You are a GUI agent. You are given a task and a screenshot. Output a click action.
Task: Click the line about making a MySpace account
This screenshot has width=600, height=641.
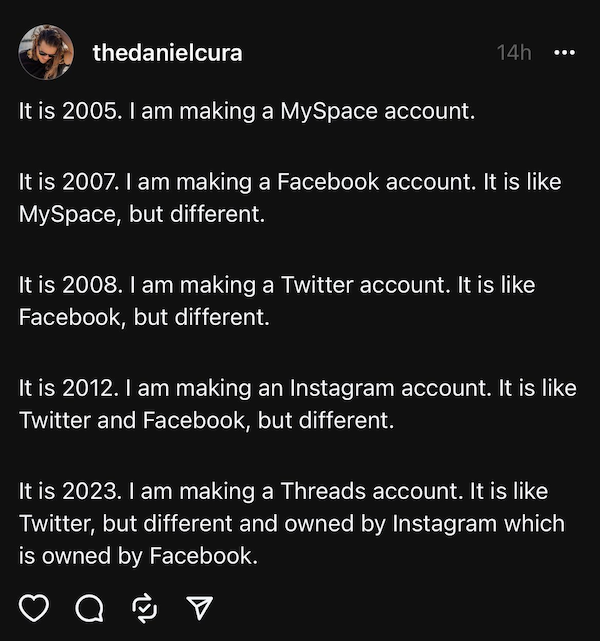(x=247, y=111)
